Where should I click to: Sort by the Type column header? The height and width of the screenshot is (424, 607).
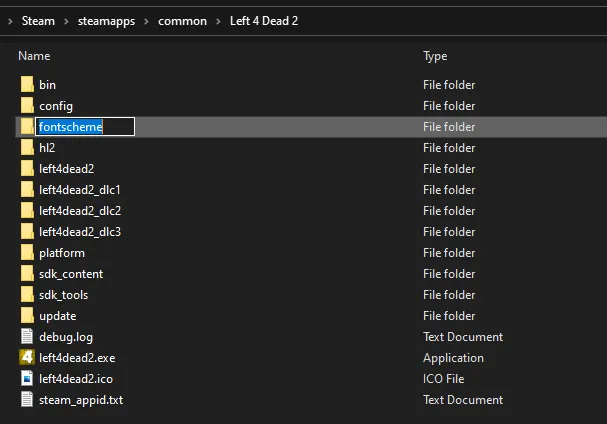435,56
